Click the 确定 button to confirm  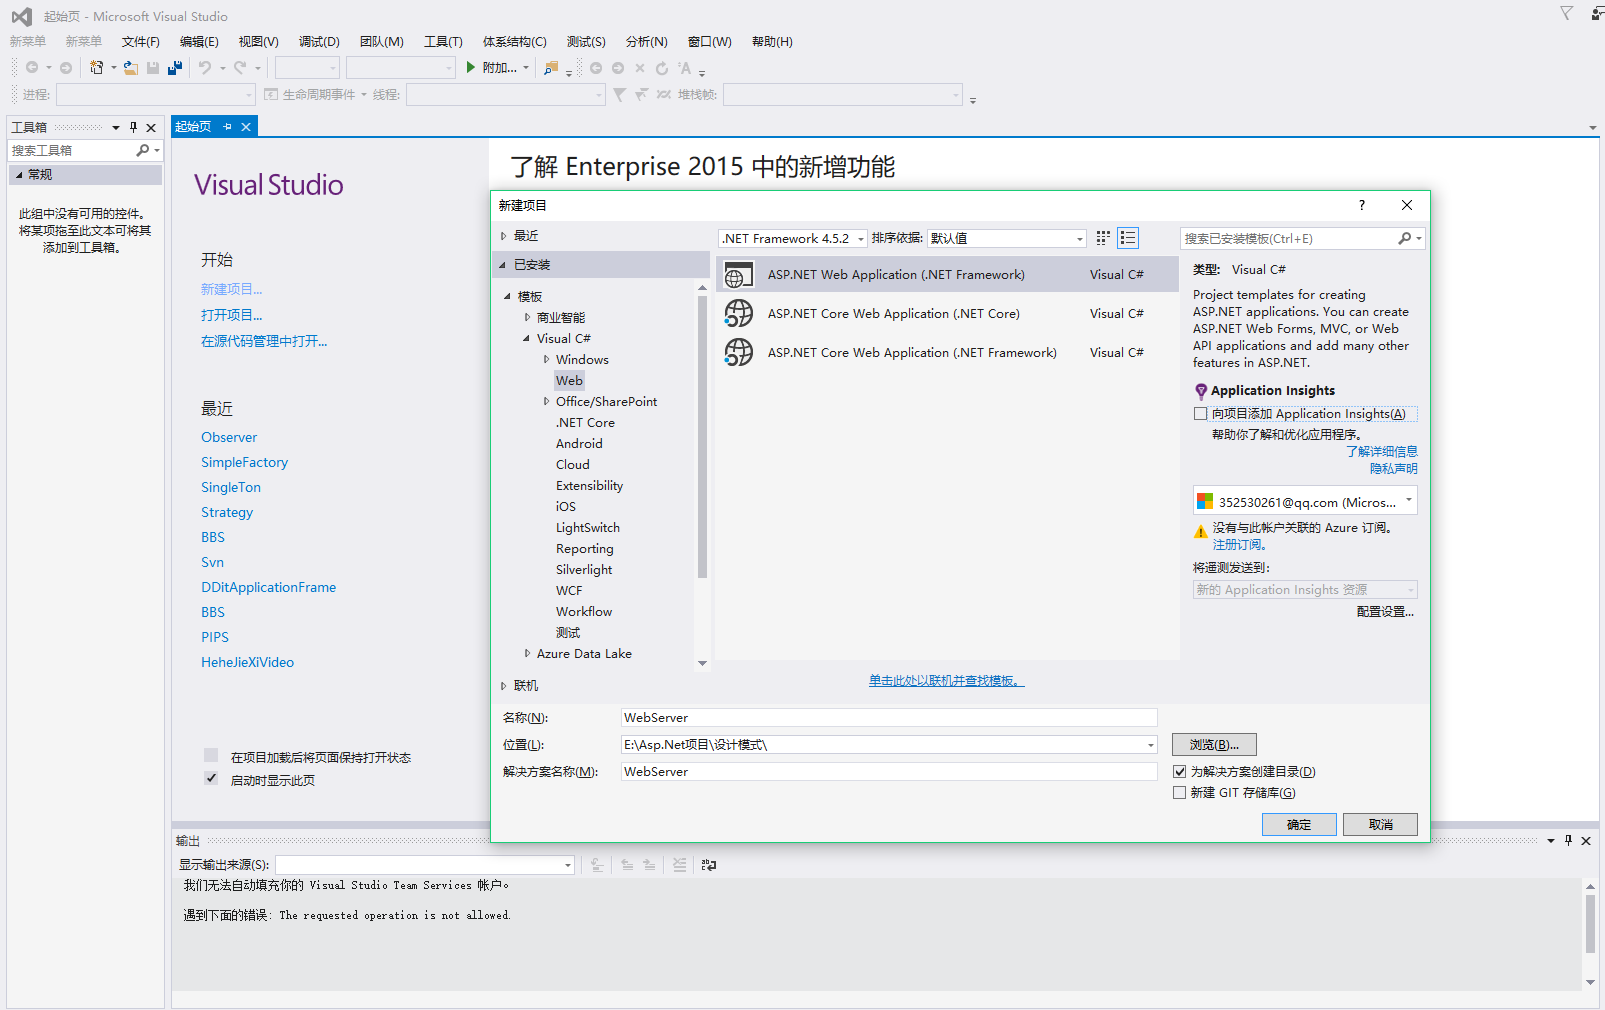pos(1298,825)
